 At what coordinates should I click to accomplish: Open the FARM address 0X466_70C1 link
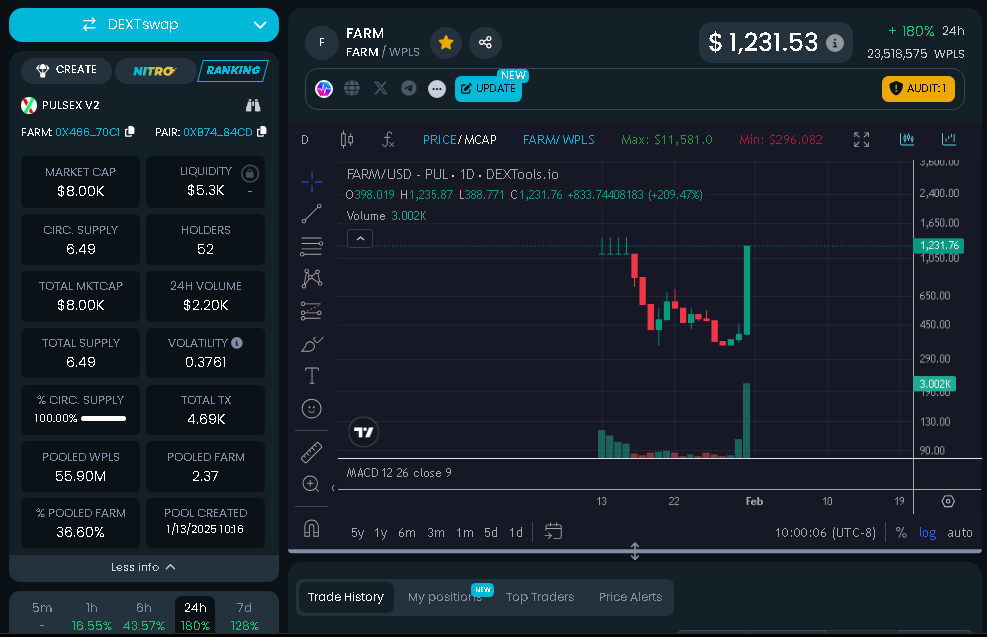click(87, 132)
